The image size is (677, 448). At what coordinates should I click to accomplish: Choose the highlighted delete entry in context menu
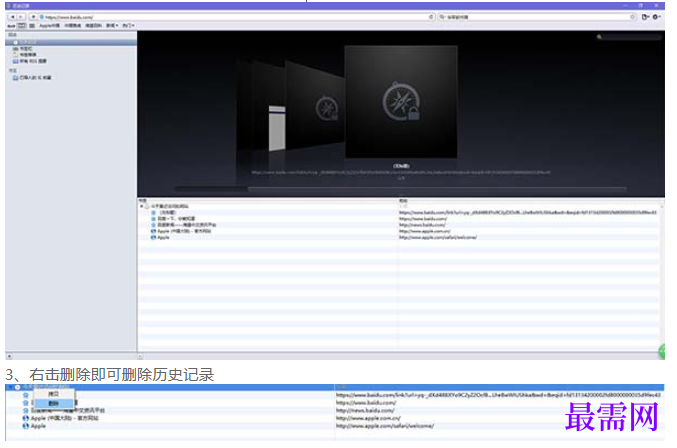point(54,403)
